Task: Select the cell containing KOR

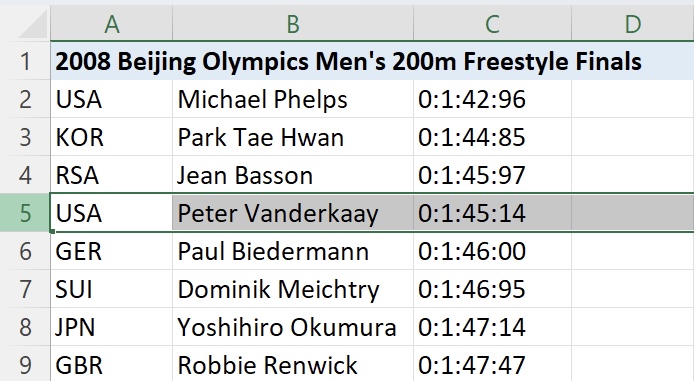Action: pyautogui.click(x=112, y=137)
